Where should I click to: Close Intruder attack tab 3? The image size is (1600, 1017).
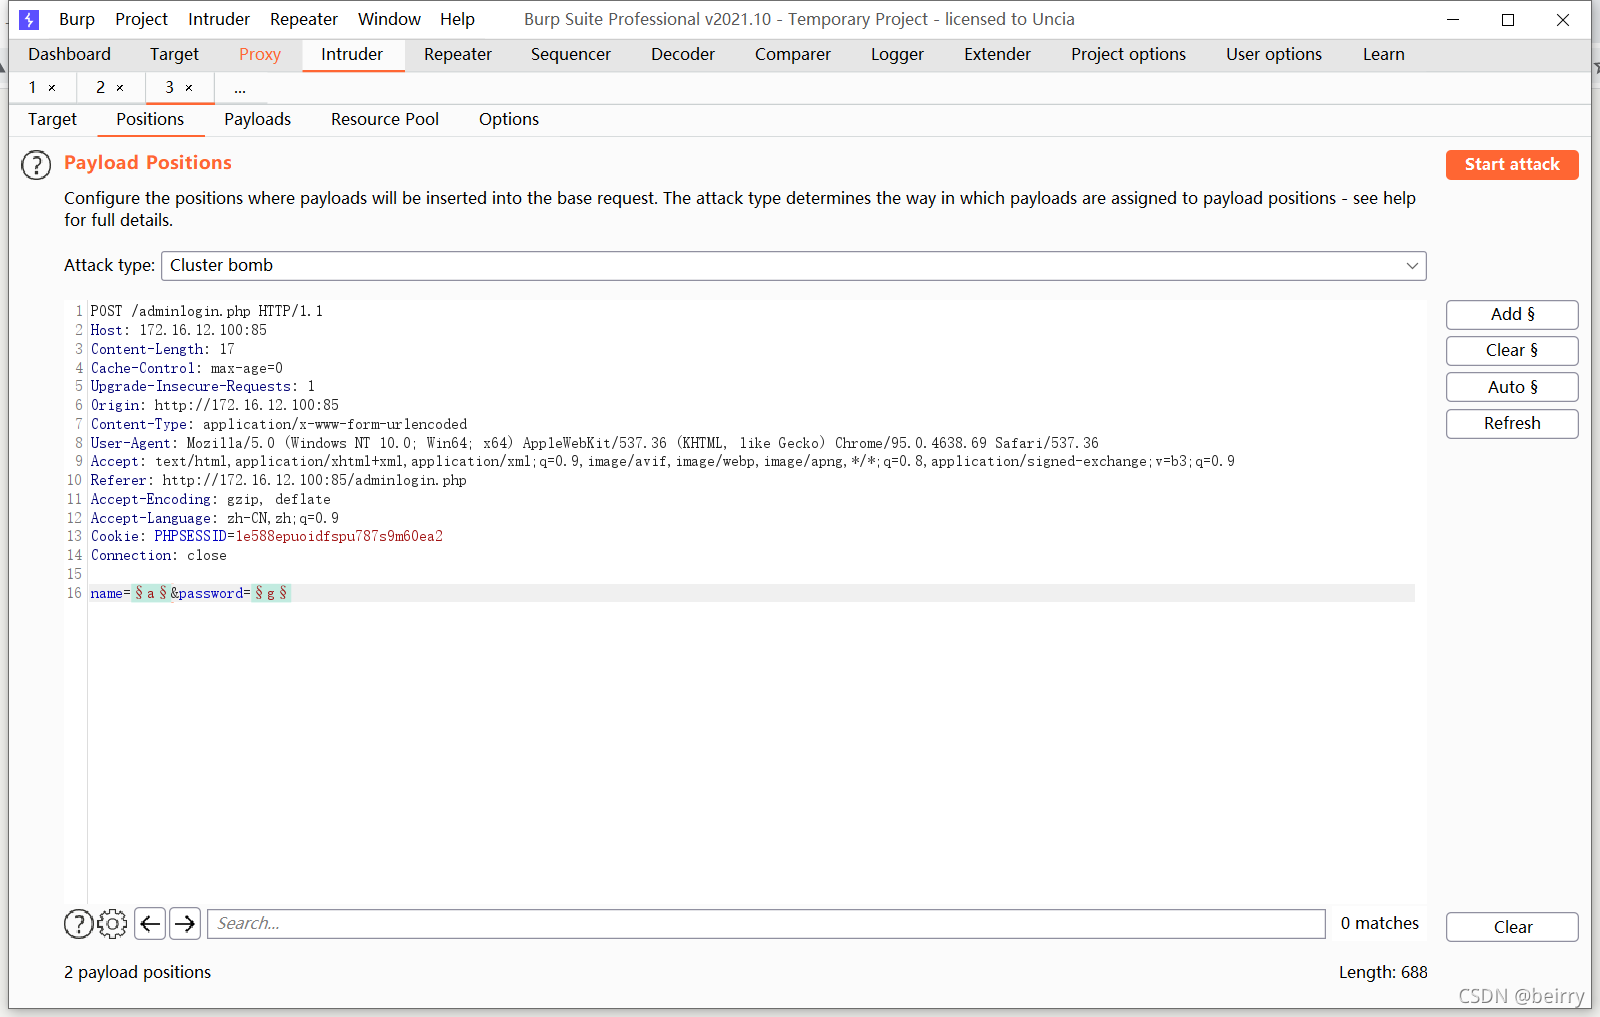pos(189,88)
